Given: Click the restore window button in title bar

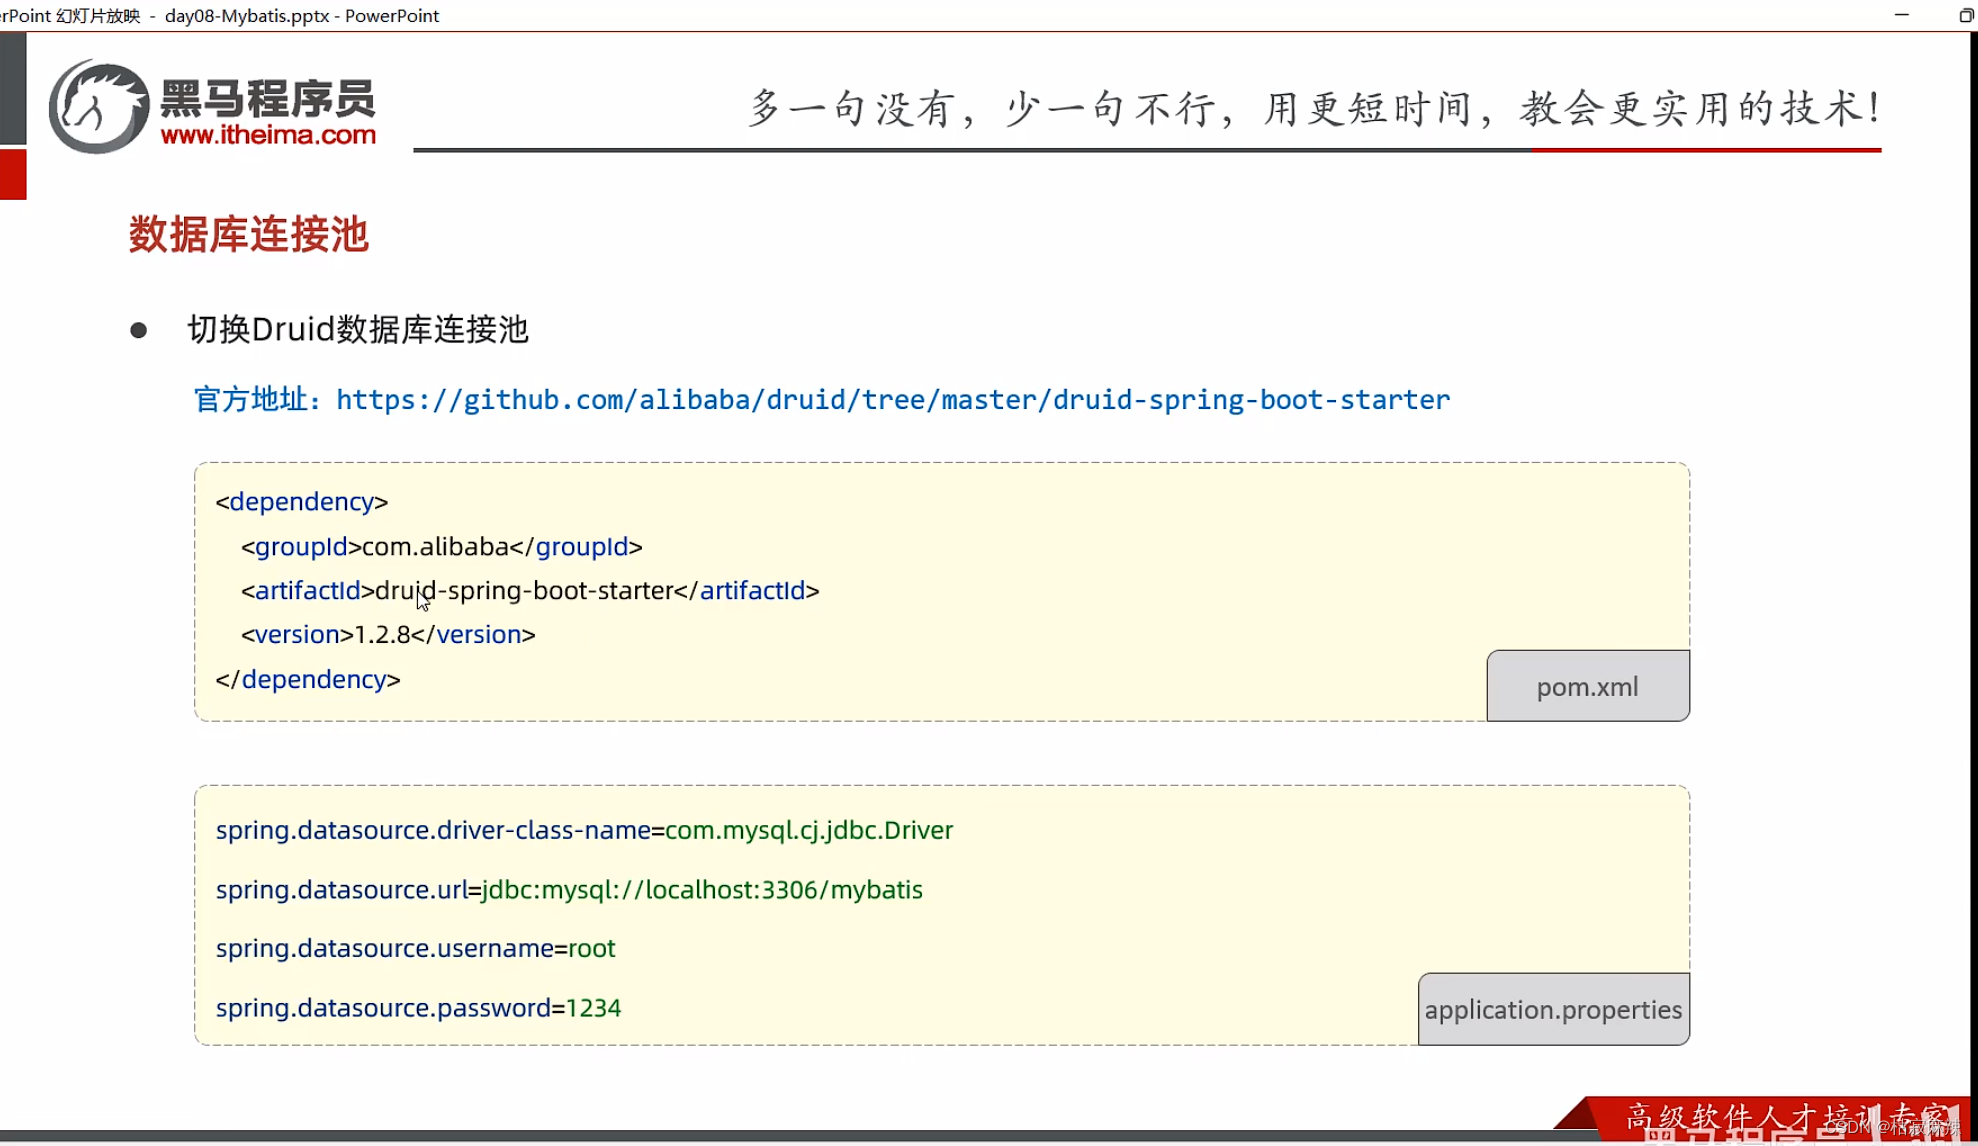Looking at the screenshot, I should pyautogui.click(x=1962, y=15).
